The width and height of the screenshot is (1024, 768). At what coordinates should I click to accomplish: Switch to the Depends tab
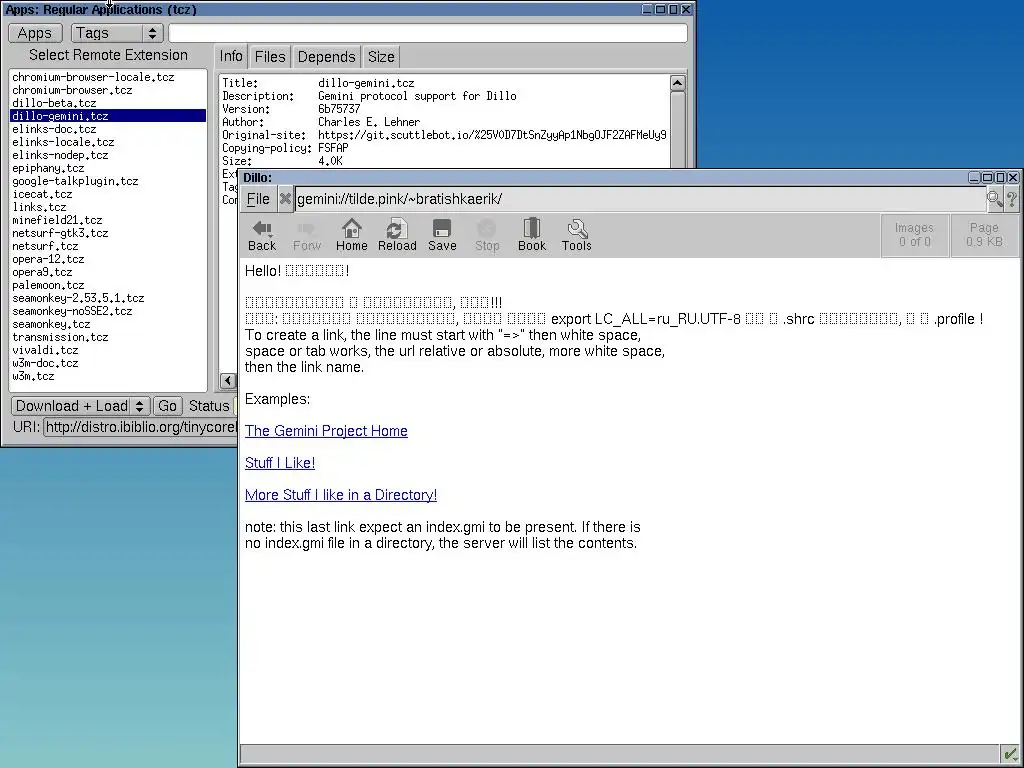(327, 57)
